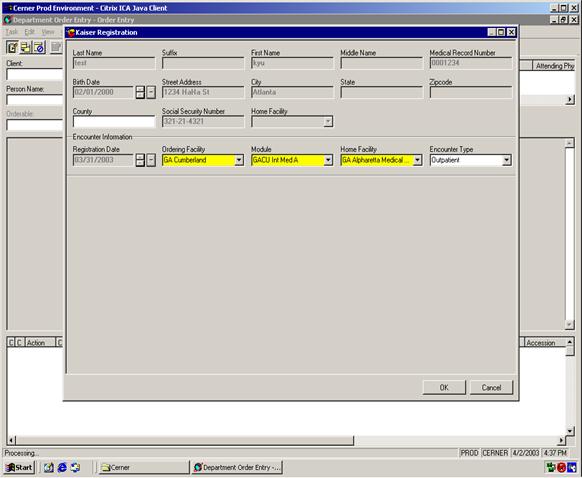Click the Medical Record Number field
Screen dimensions: 582x478
coord(471,63)
